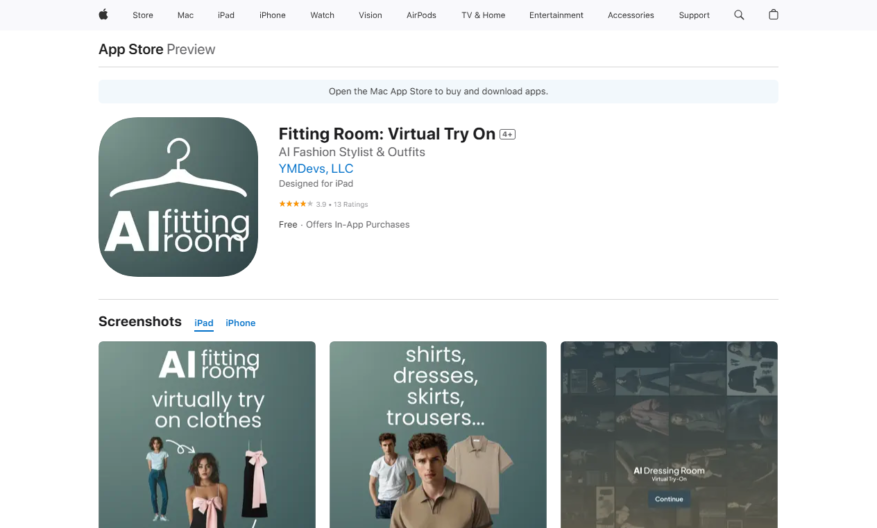Image resolution: width=877 pixels, height=528 pixels.
Task: Open the Mac menu item
Action: coord(185,15)
